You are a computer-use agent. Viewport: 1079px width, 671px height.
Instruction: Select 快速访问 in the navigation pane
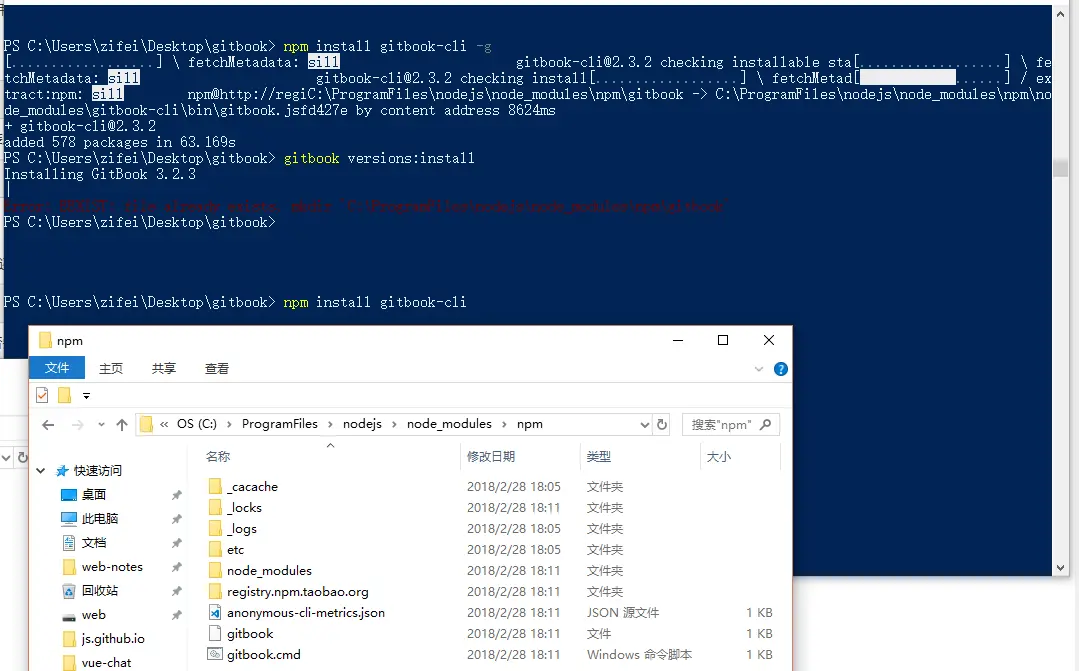pos(98,471)
